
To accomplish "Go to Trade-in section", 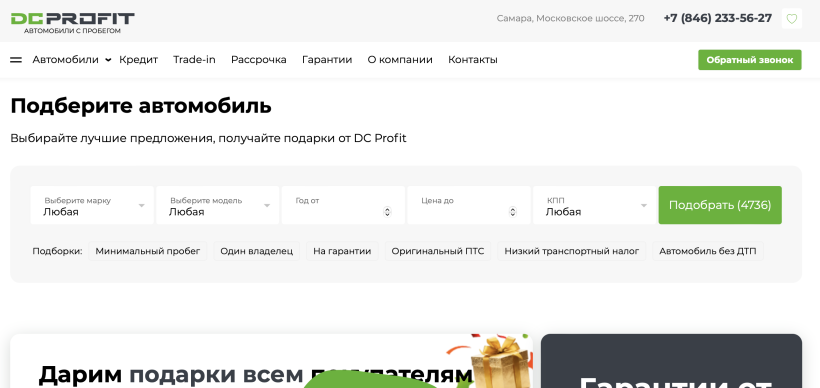I will [194, 60].
